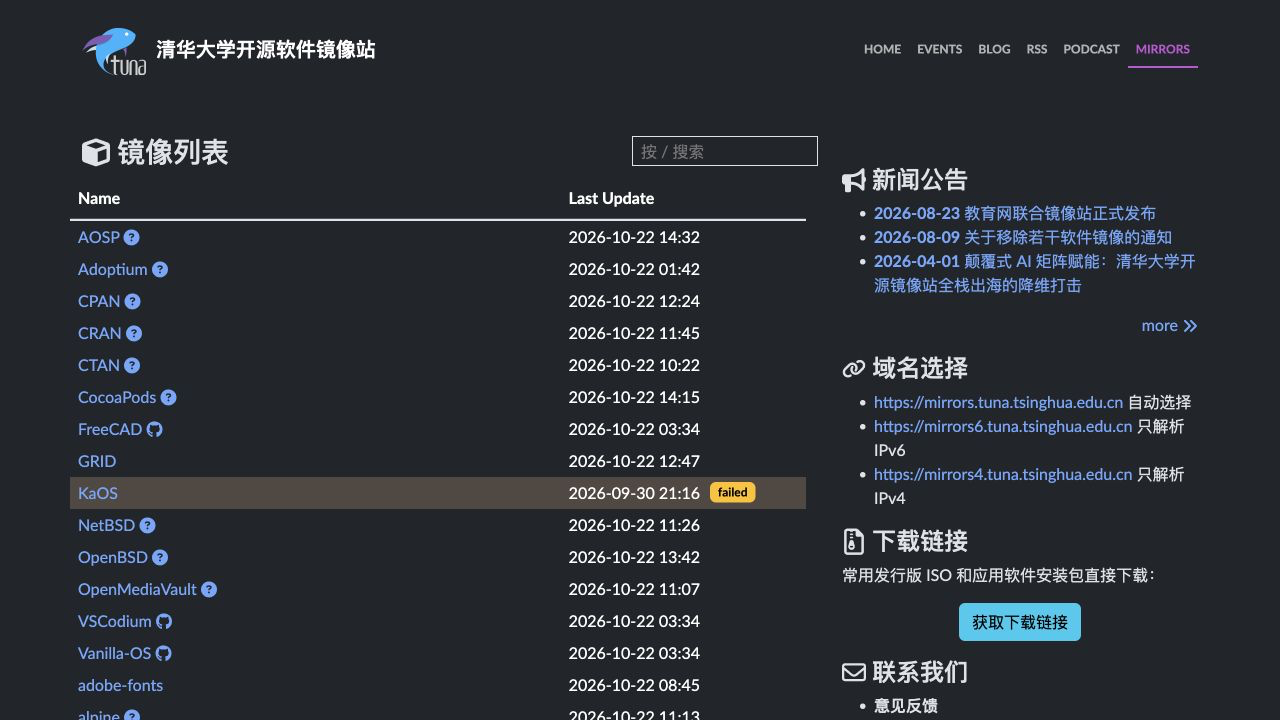Click the GitHub icon beside FreeCAD
Screen dimensions: 1280x720
point(155,429)
